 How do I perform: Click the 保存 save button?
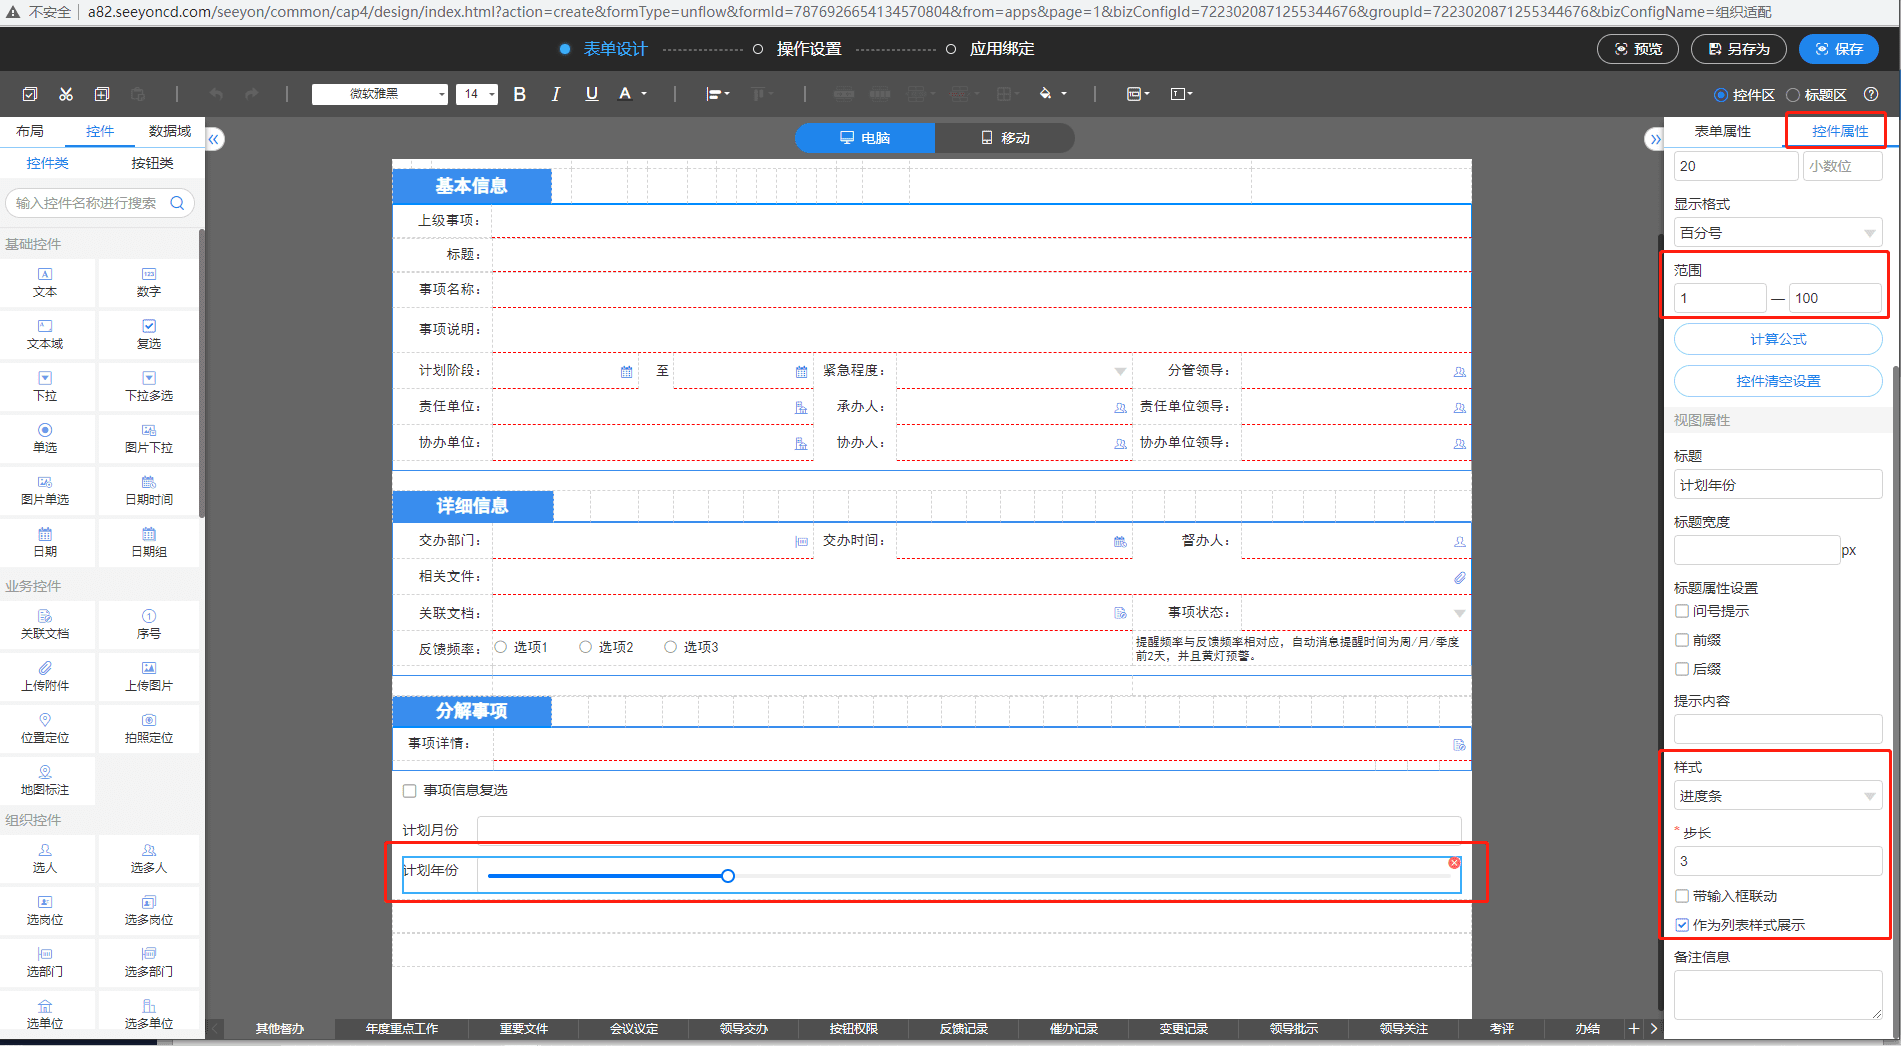(x=1839, y=49)
